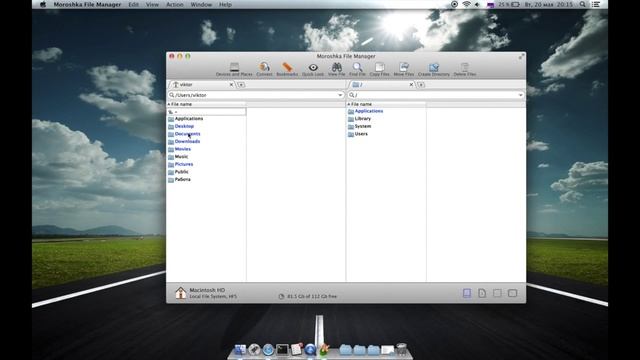This screenshot has width=640, height=360.
Task: Select Applications folder in right panel
Action: tap(386, 111)
